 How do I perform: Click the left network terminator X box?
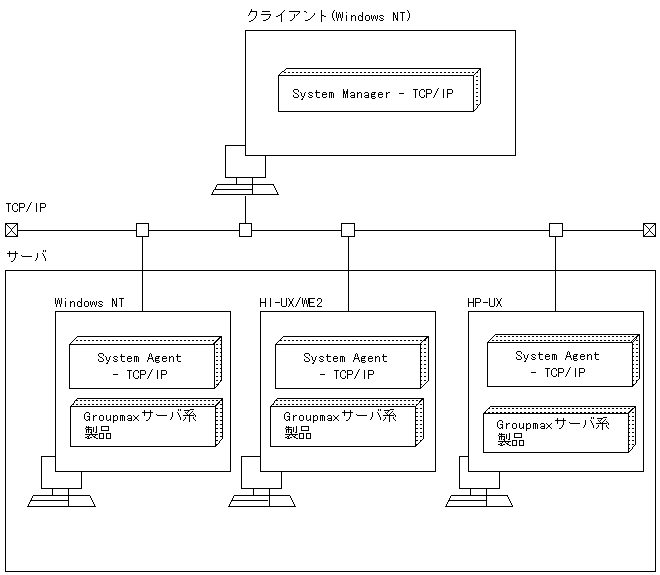[12, 230]
